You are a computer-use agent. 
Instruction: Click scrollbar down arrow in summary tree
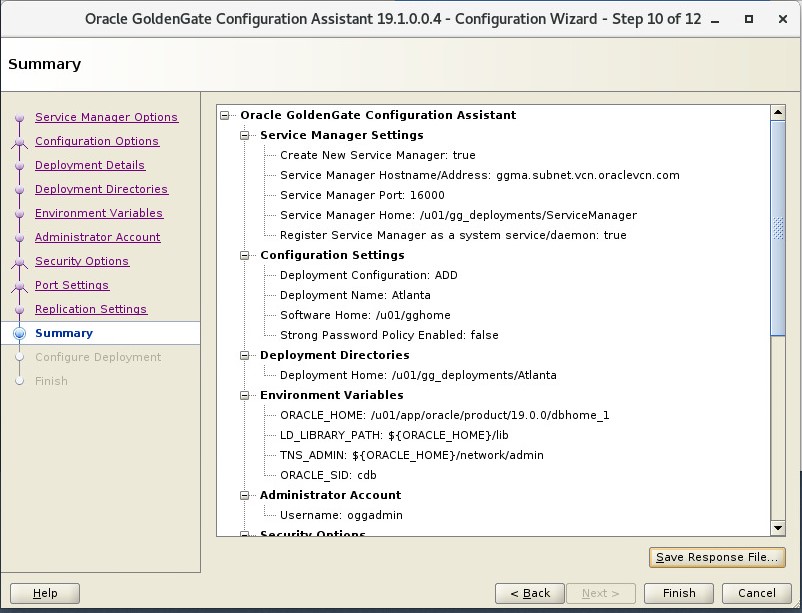[778, 528]
